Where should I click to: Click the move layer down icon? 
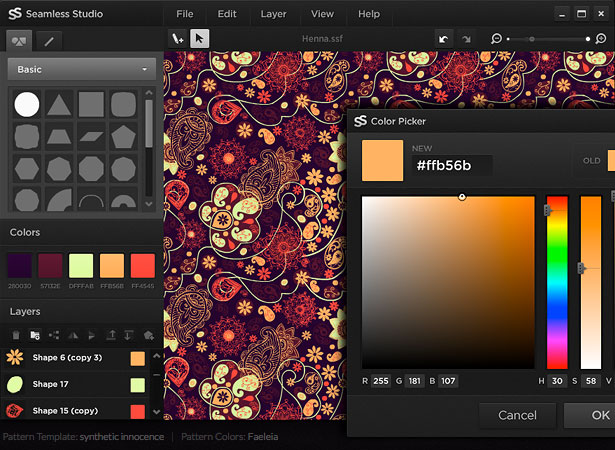click(x=128, y=335)
